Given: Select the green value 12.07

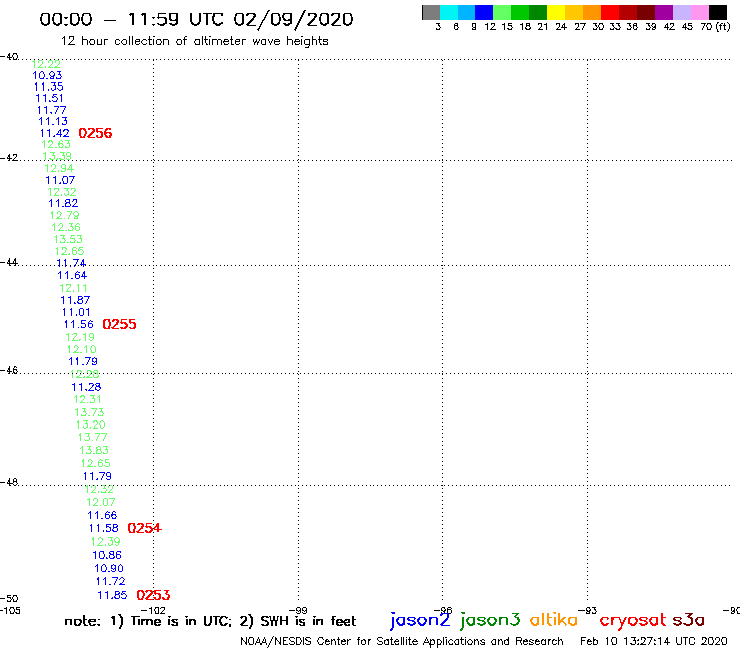Looking at the screenshot, I should [x=101, y=502].
